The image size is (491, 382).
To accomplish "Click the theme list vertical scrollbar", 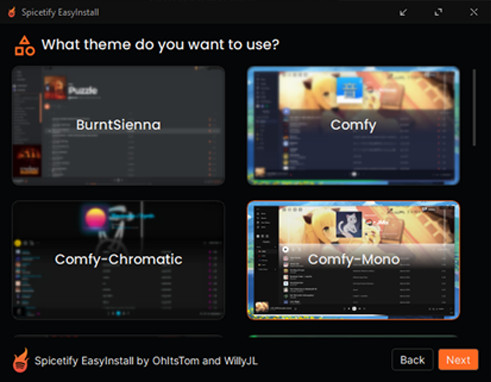I will click(474, 107).
